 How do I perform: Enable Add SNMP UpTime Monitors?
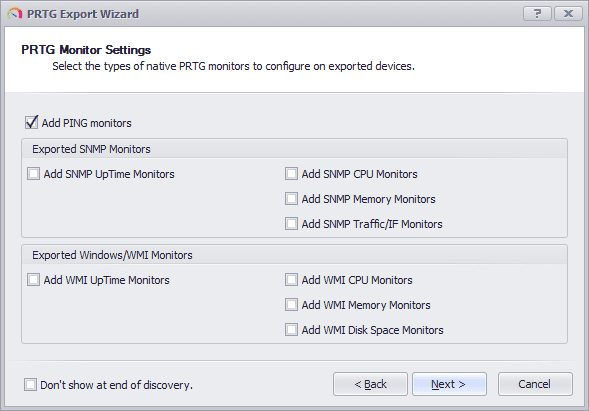tap(33, 174)
